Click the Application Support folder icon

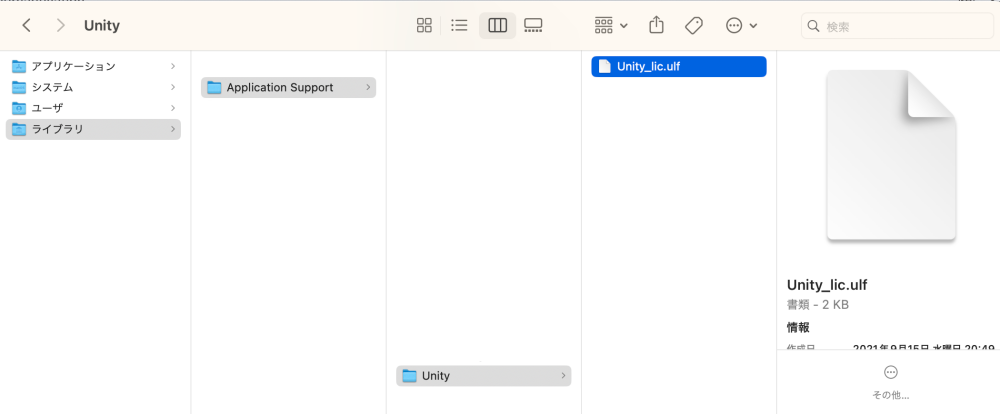point(214,87)
